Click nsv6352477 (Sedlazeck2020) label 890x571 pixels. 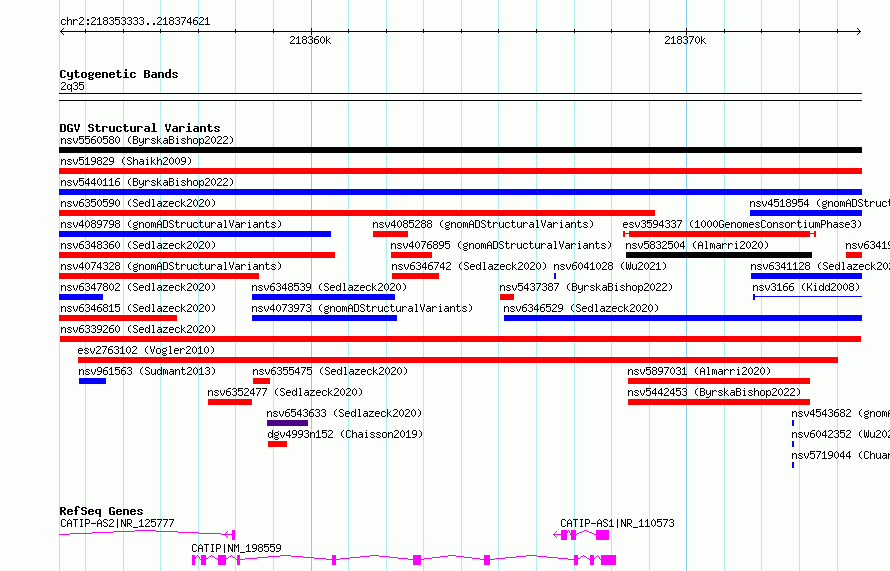pos(285,392)
